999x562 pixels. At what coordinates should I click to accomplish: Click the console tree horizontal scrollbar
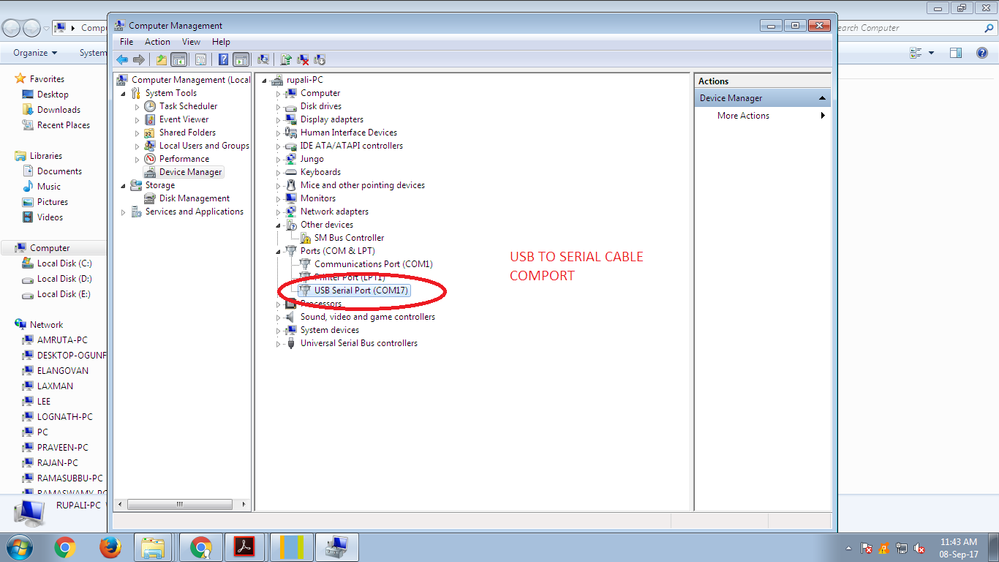click(180, 504)
